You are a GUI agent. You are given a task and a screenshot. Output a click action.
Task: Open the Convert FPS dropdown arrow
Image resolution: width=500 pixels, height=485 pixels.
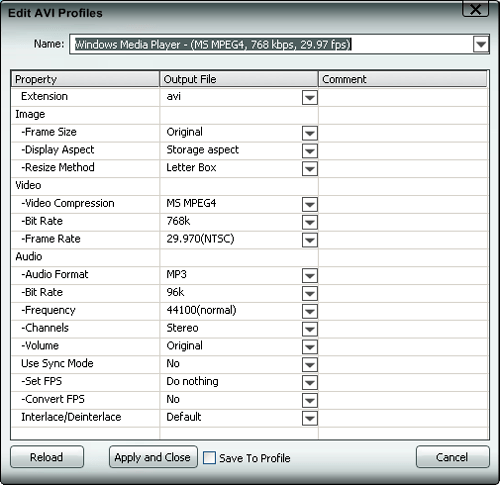pos(310,400)
